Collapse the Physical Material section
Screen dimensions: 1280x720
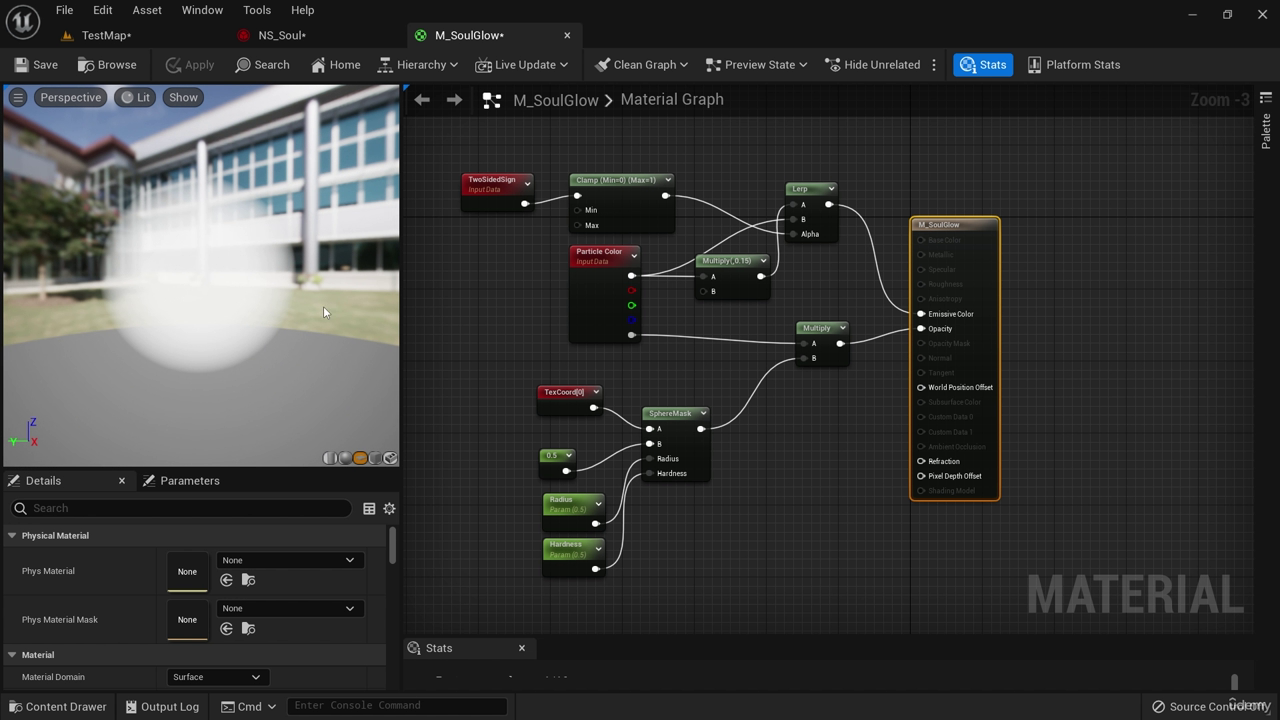tap(12, 536)
